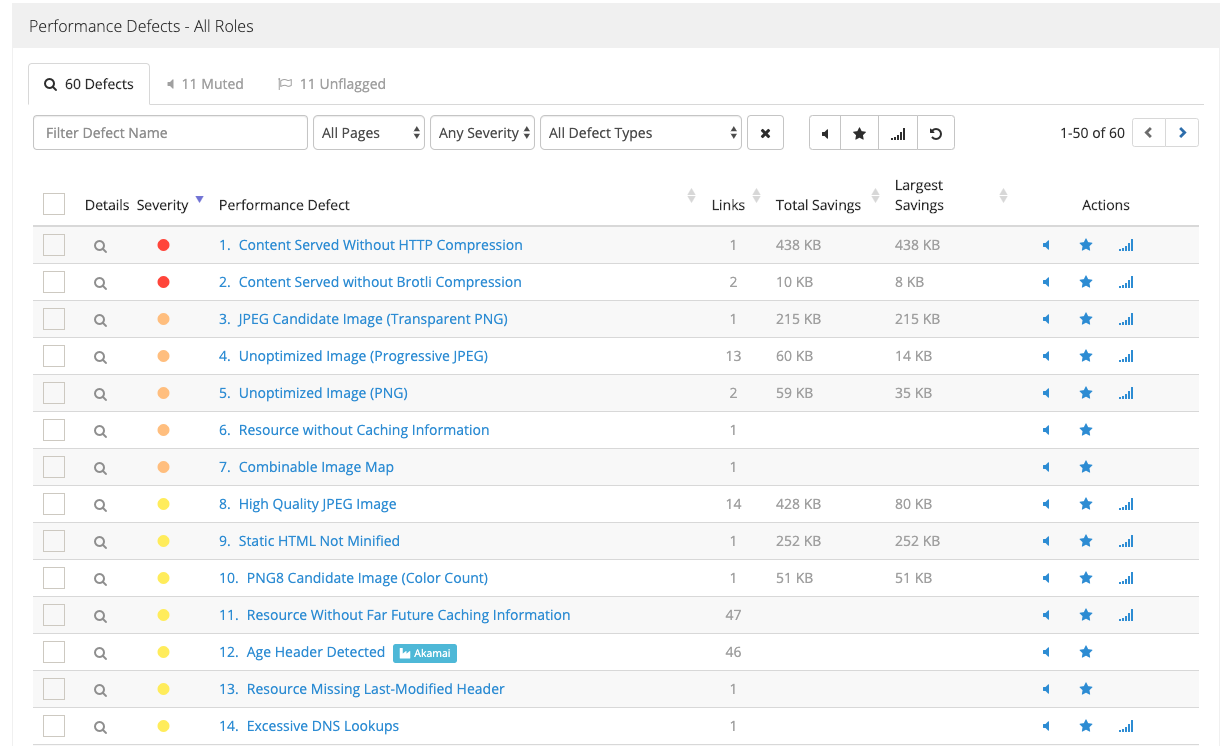Star the Age Header Detected defect
The height and width of the screenshot is (746, 1222).
pyautogui.click(x=1086, y=652)
